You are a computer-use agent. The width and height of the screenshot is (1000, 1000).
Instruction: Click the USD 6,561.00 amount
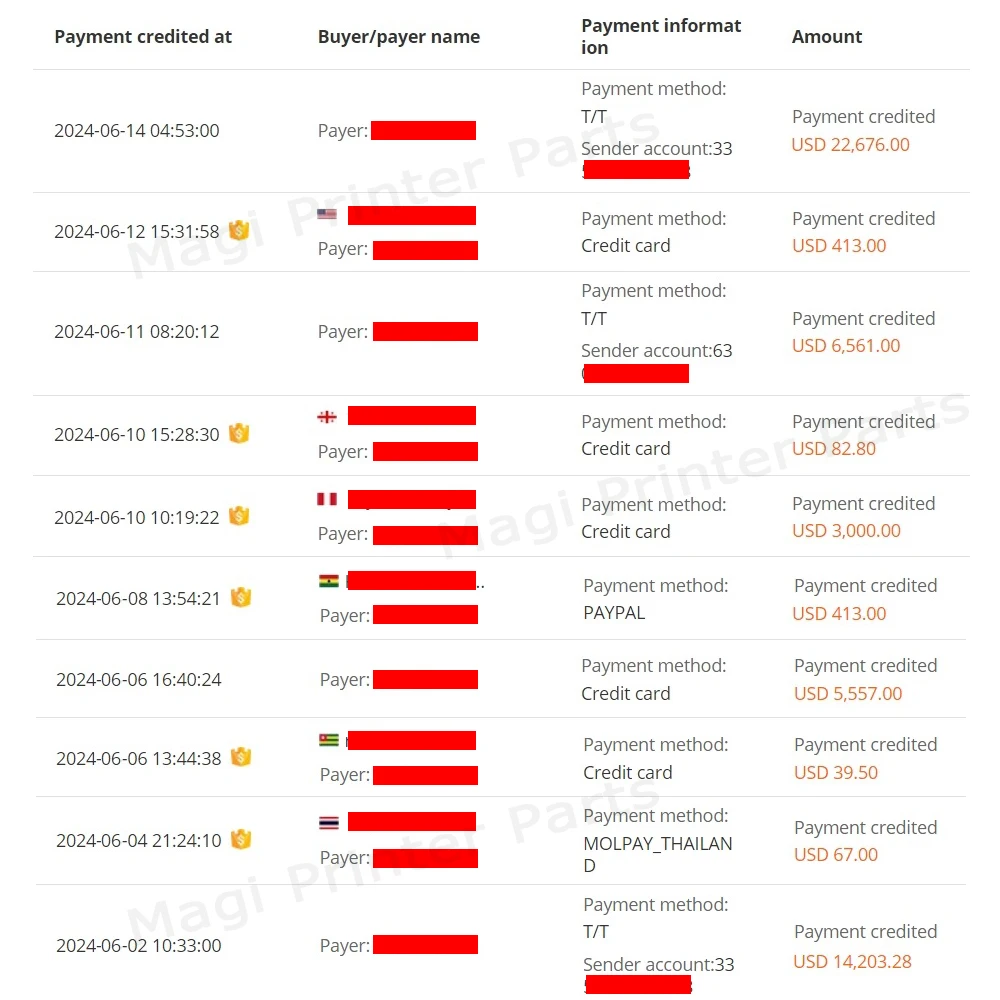click(846, 346)
